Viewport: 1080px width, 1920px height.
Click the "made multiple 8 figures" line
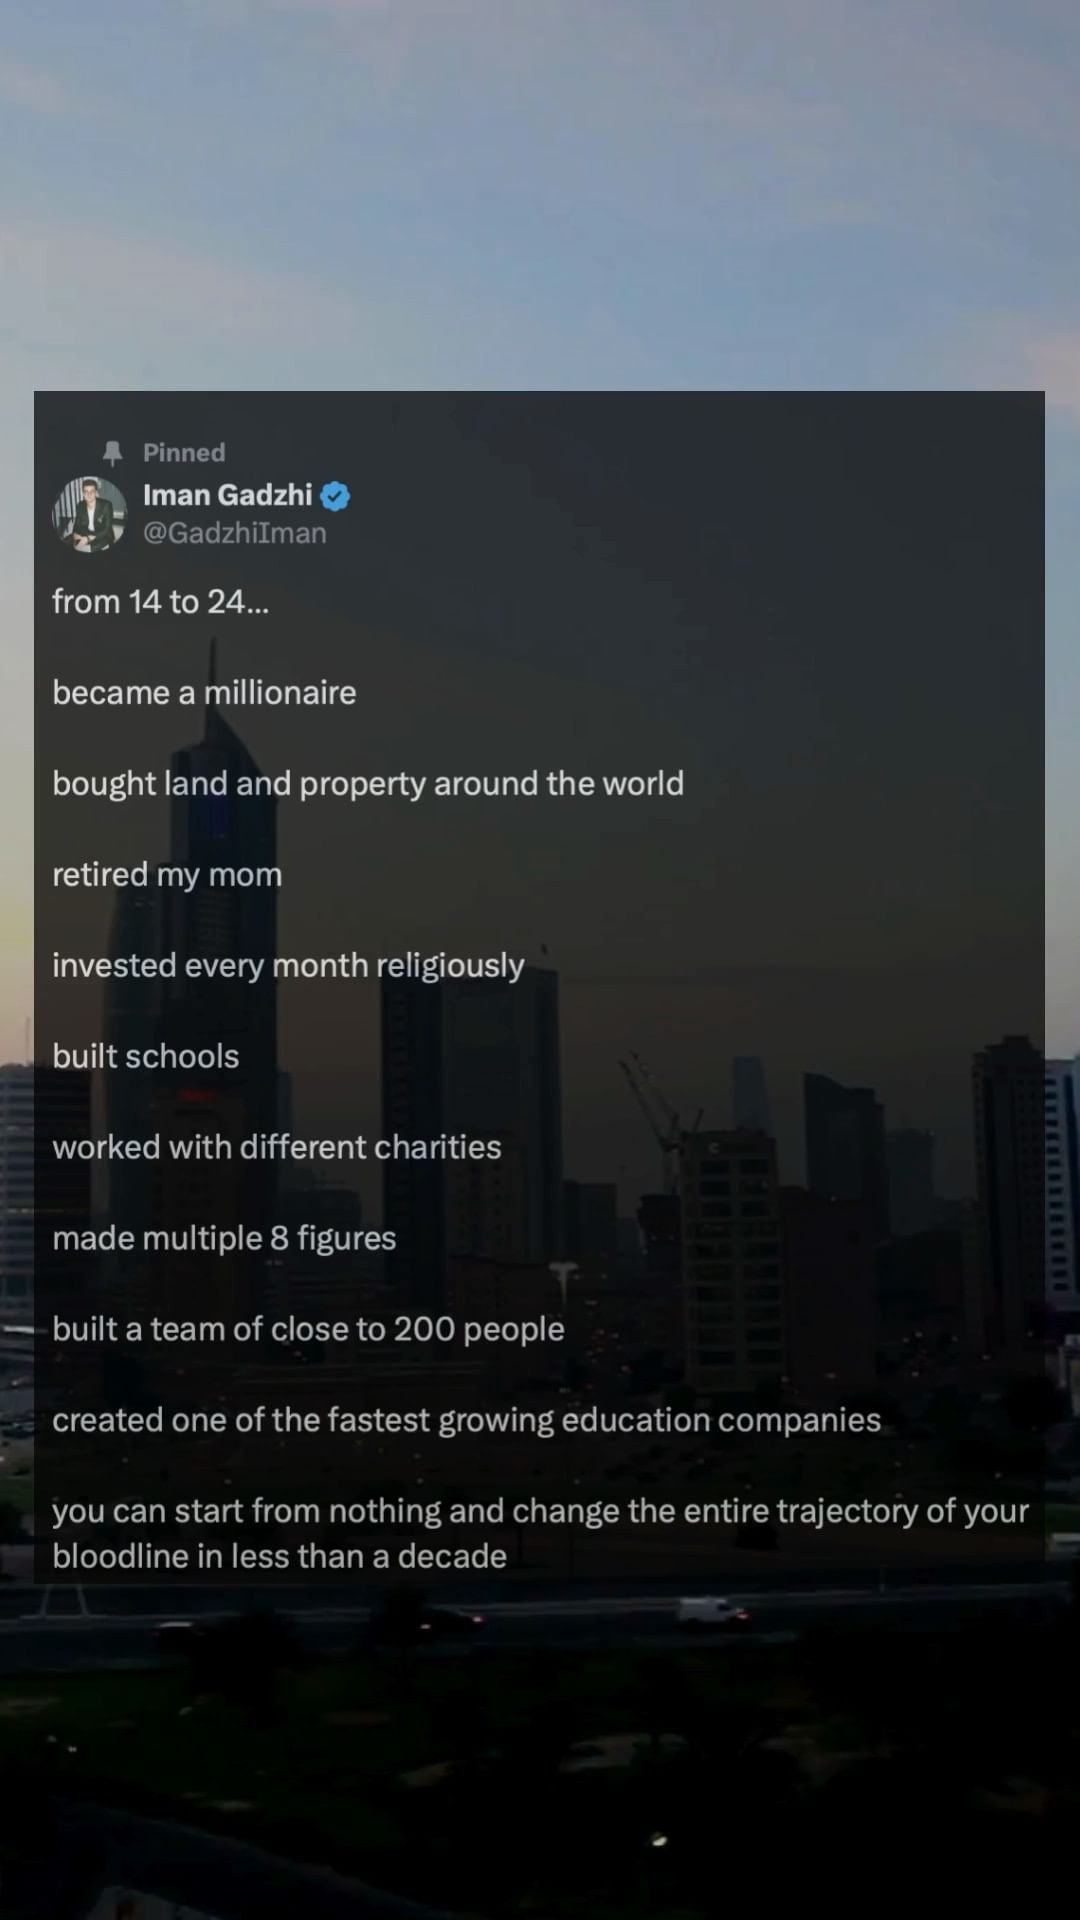click(x=224, y=1239)
